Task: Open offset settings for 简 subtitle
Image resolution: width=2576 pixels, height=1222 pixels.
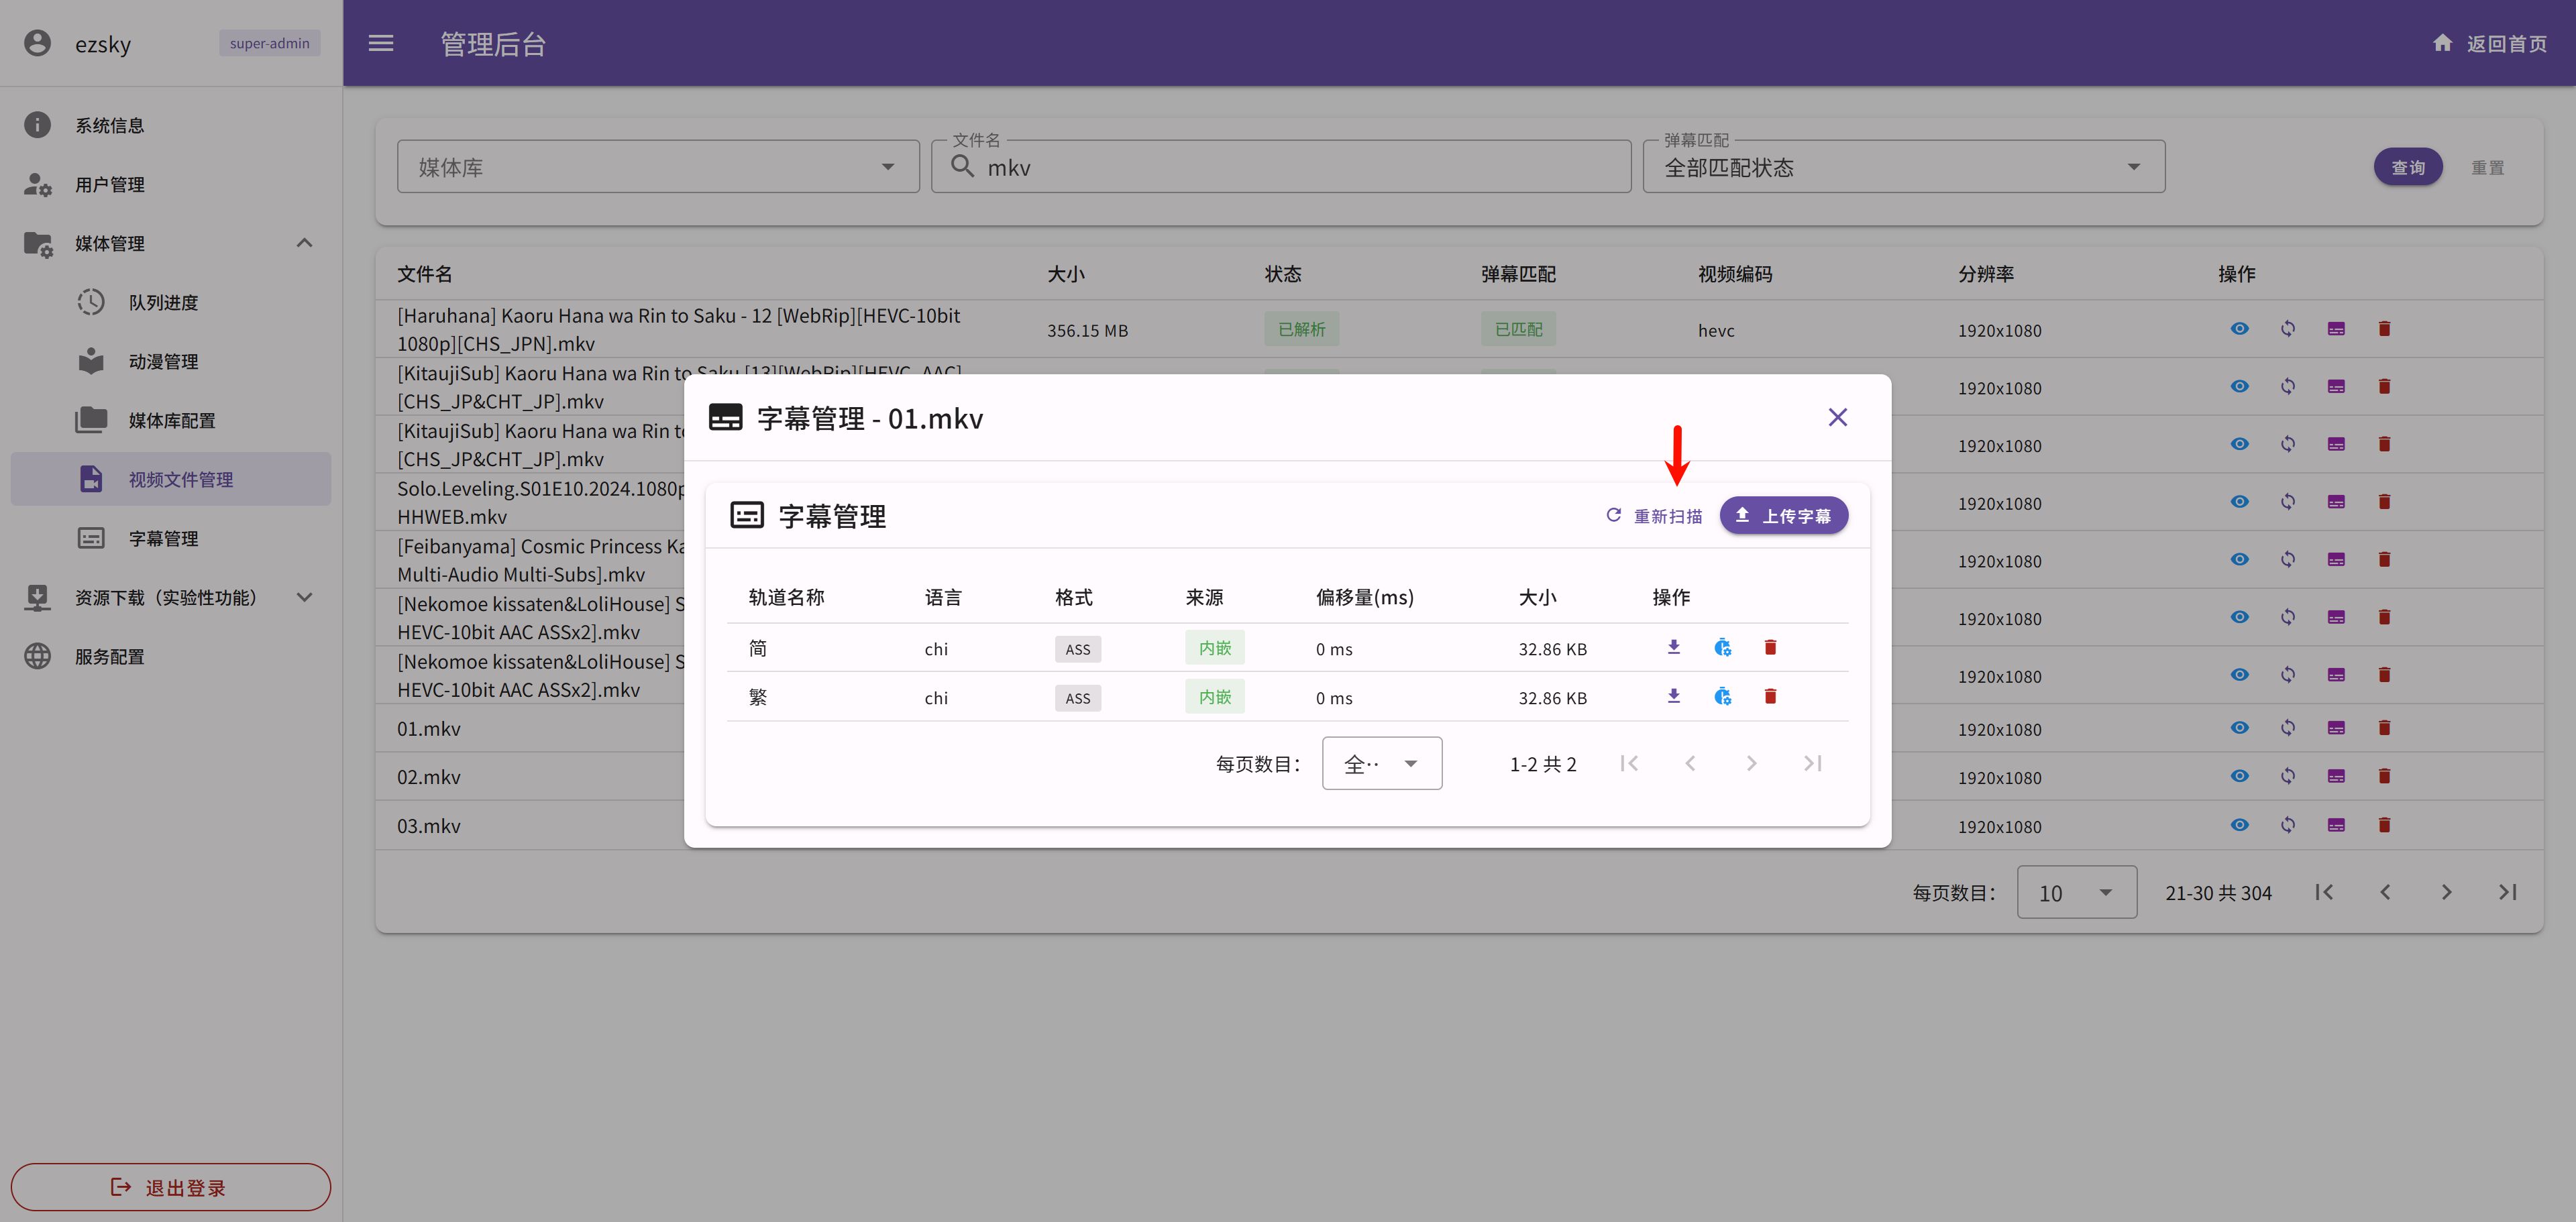Action: [x=1722, y=648]
